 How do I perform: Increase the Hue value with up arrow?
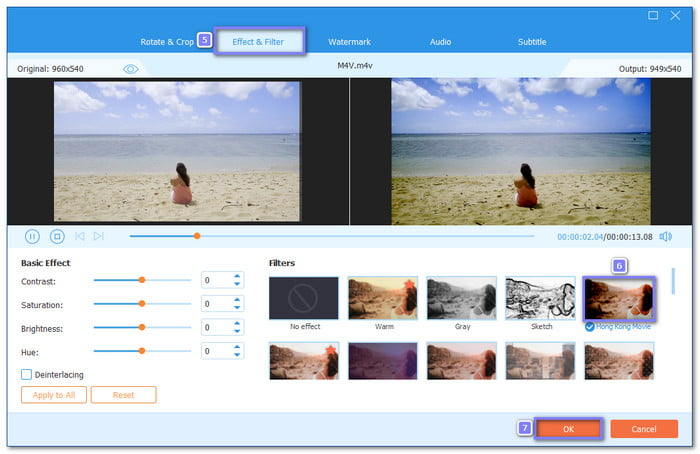pos(237,347)
